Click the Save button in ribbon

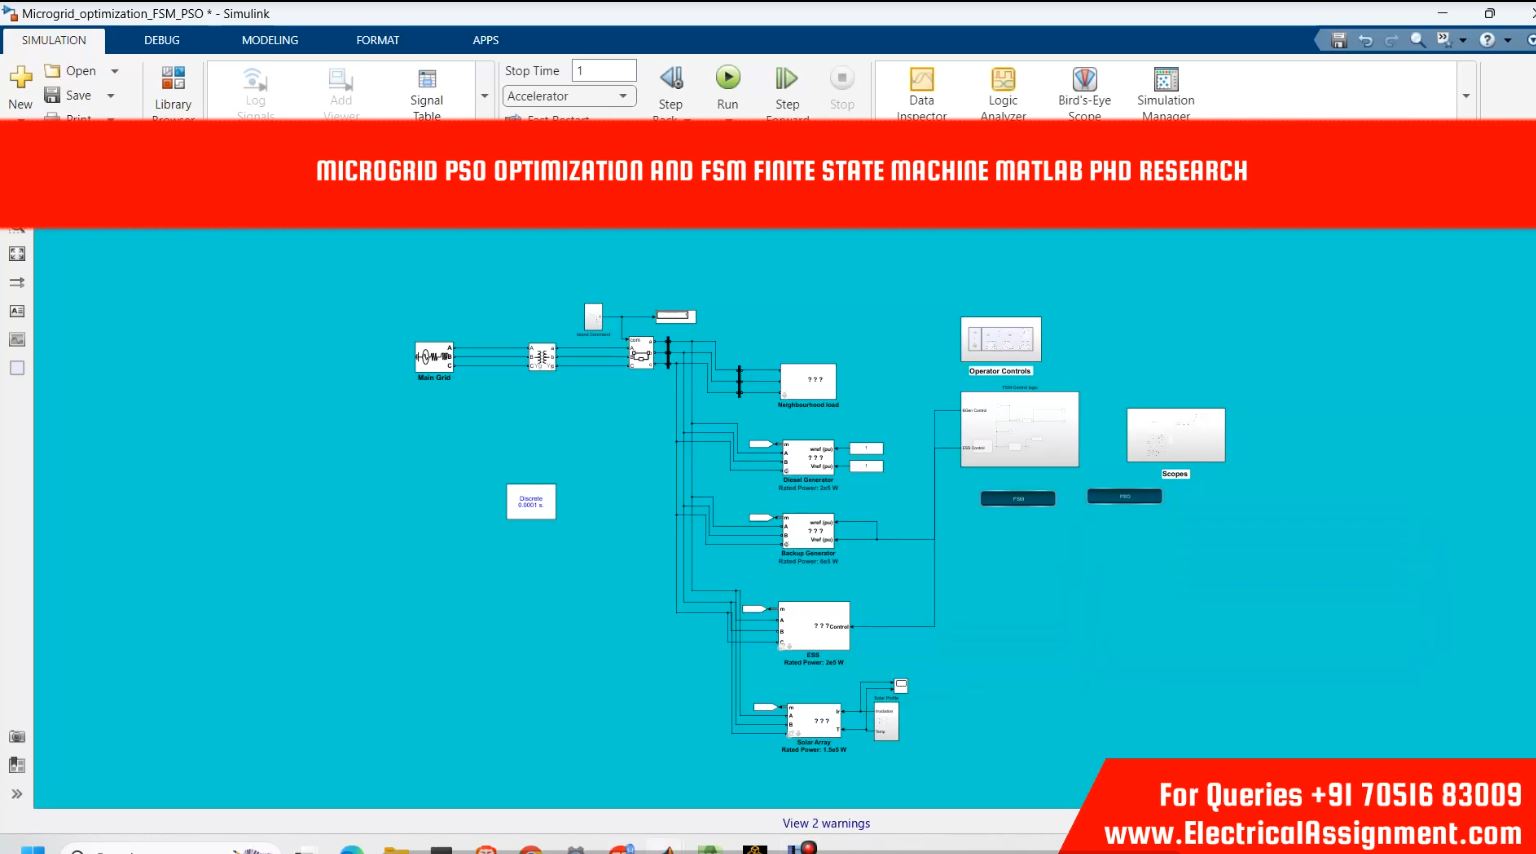click(68, 95)
